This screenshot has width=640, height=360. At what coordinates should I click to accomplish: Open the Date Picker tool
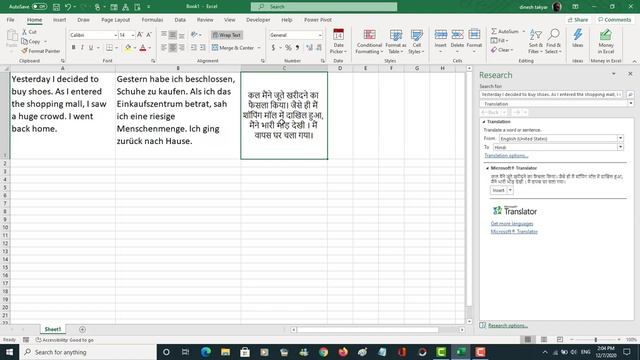[338, 41]
